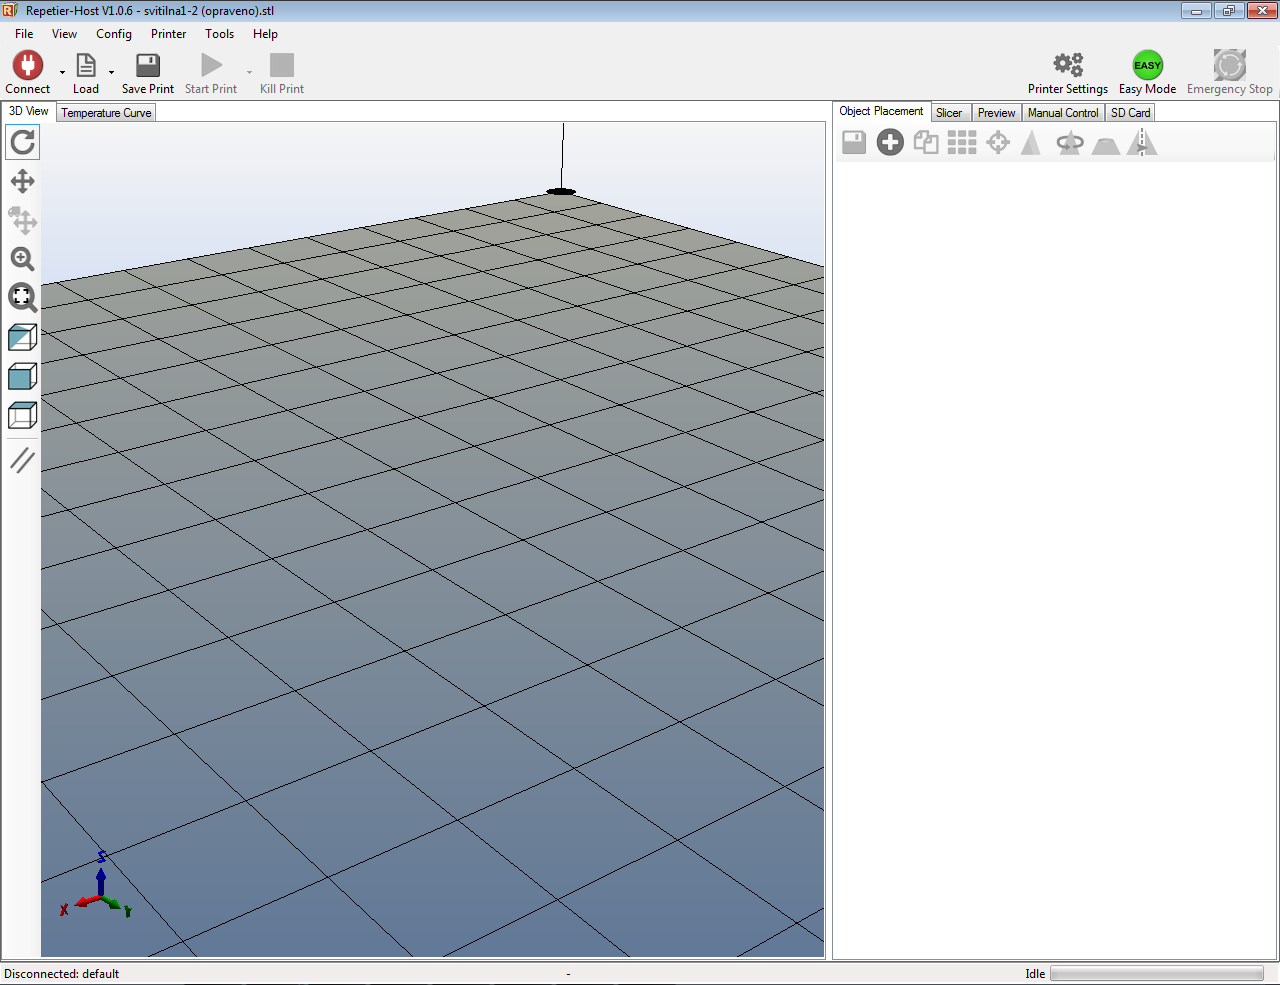This screenshot has width=1280, height=985.
Task: Open the Config menu
Action: click(114, 34)
